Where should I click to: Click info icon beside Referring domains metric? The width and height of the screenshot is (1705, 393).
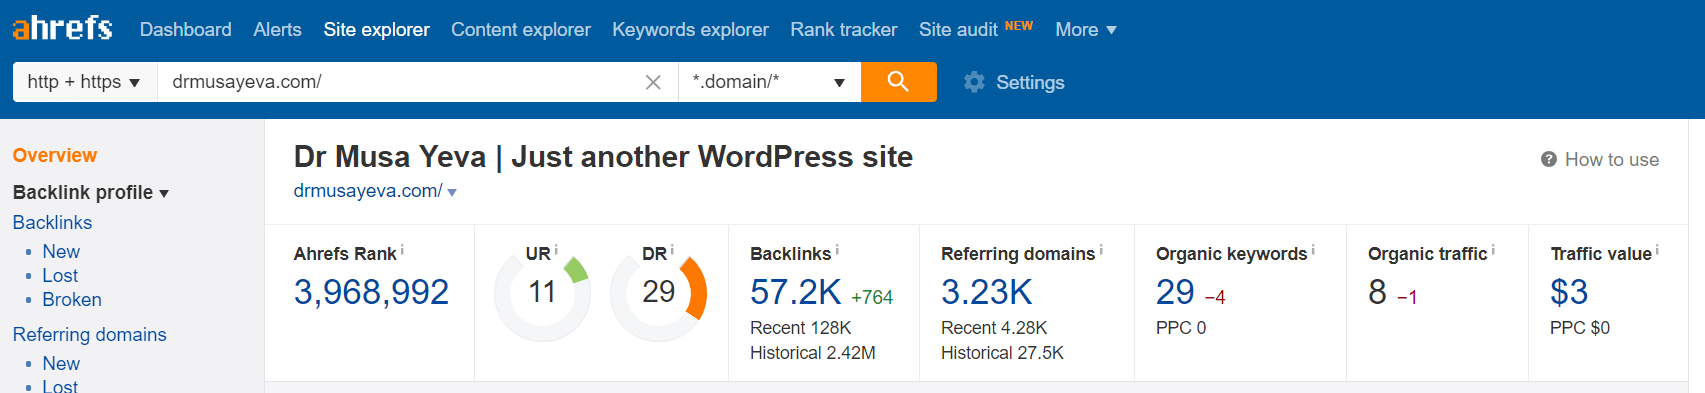click(1101, 250)
